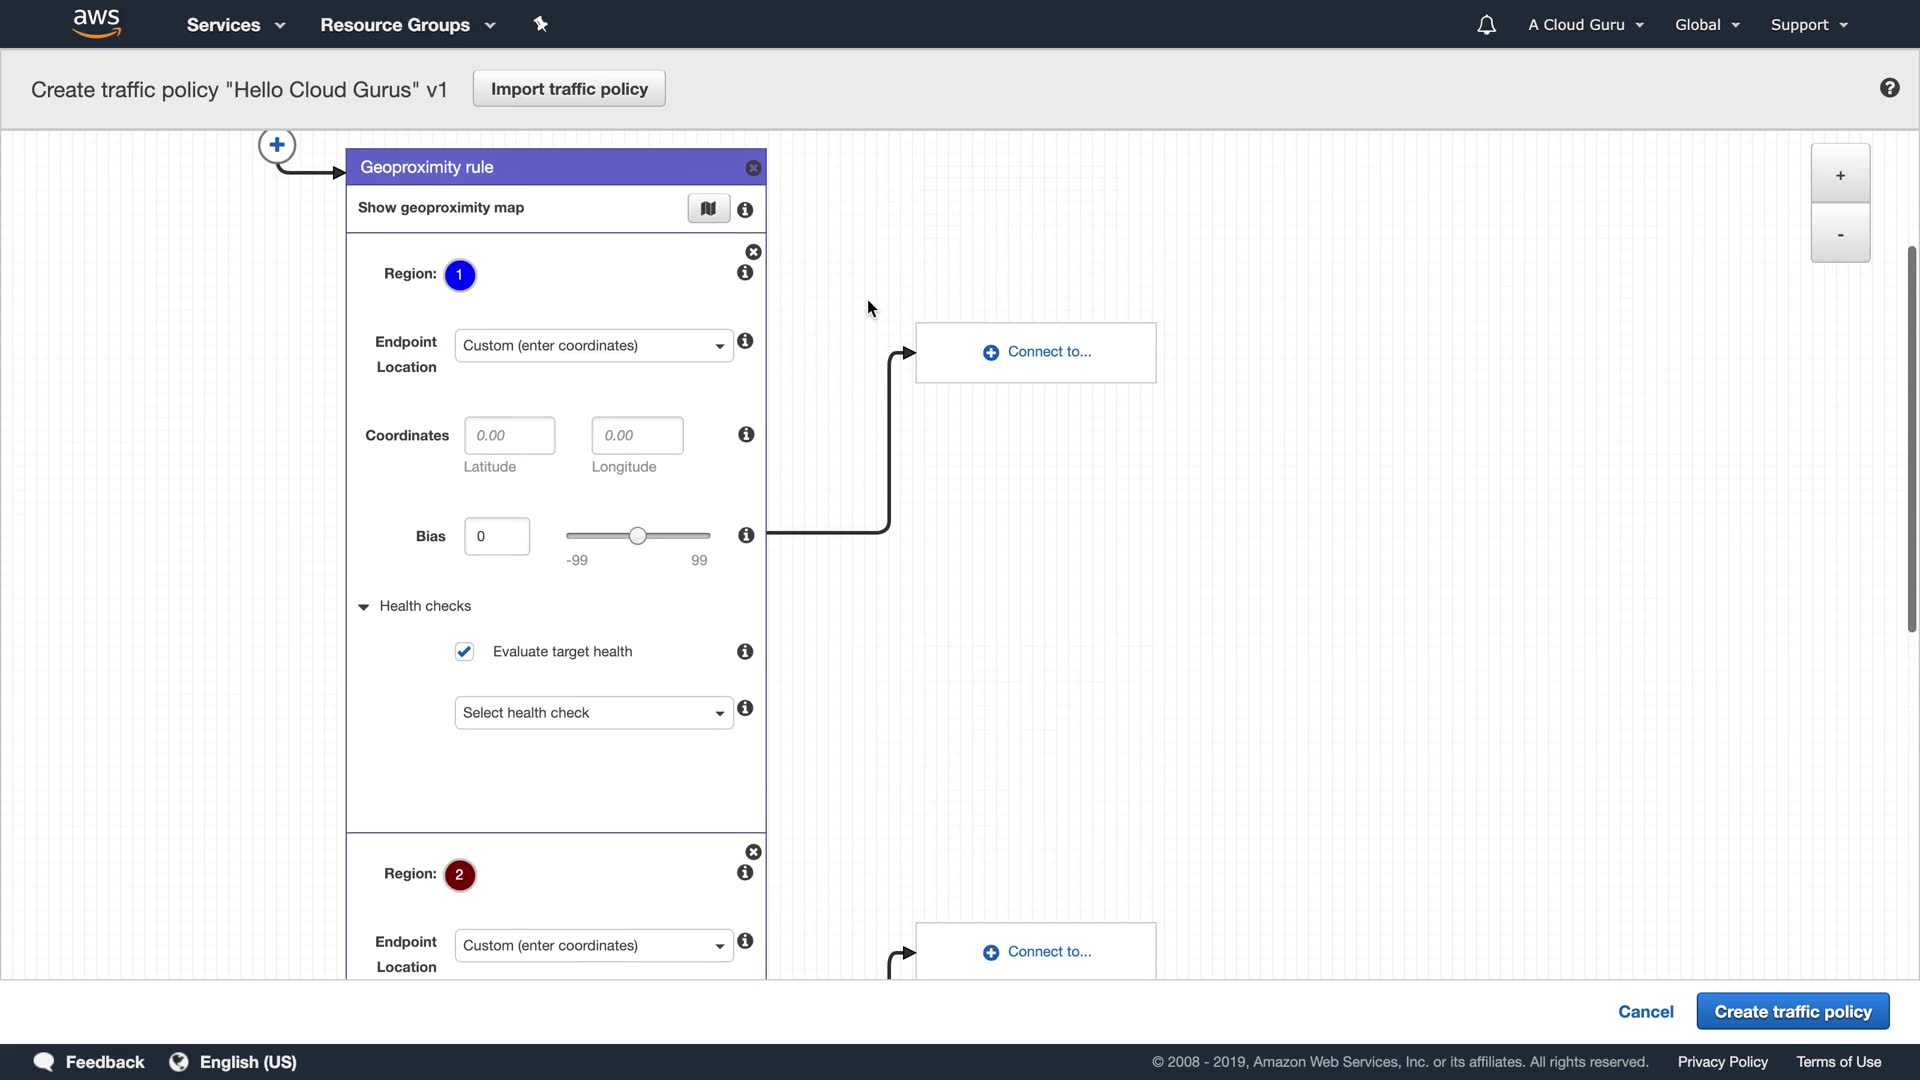Viewport: 1920px width, 1080px height.
Task: Click the plus start point circle icon
Action: [x=277, y=145]
